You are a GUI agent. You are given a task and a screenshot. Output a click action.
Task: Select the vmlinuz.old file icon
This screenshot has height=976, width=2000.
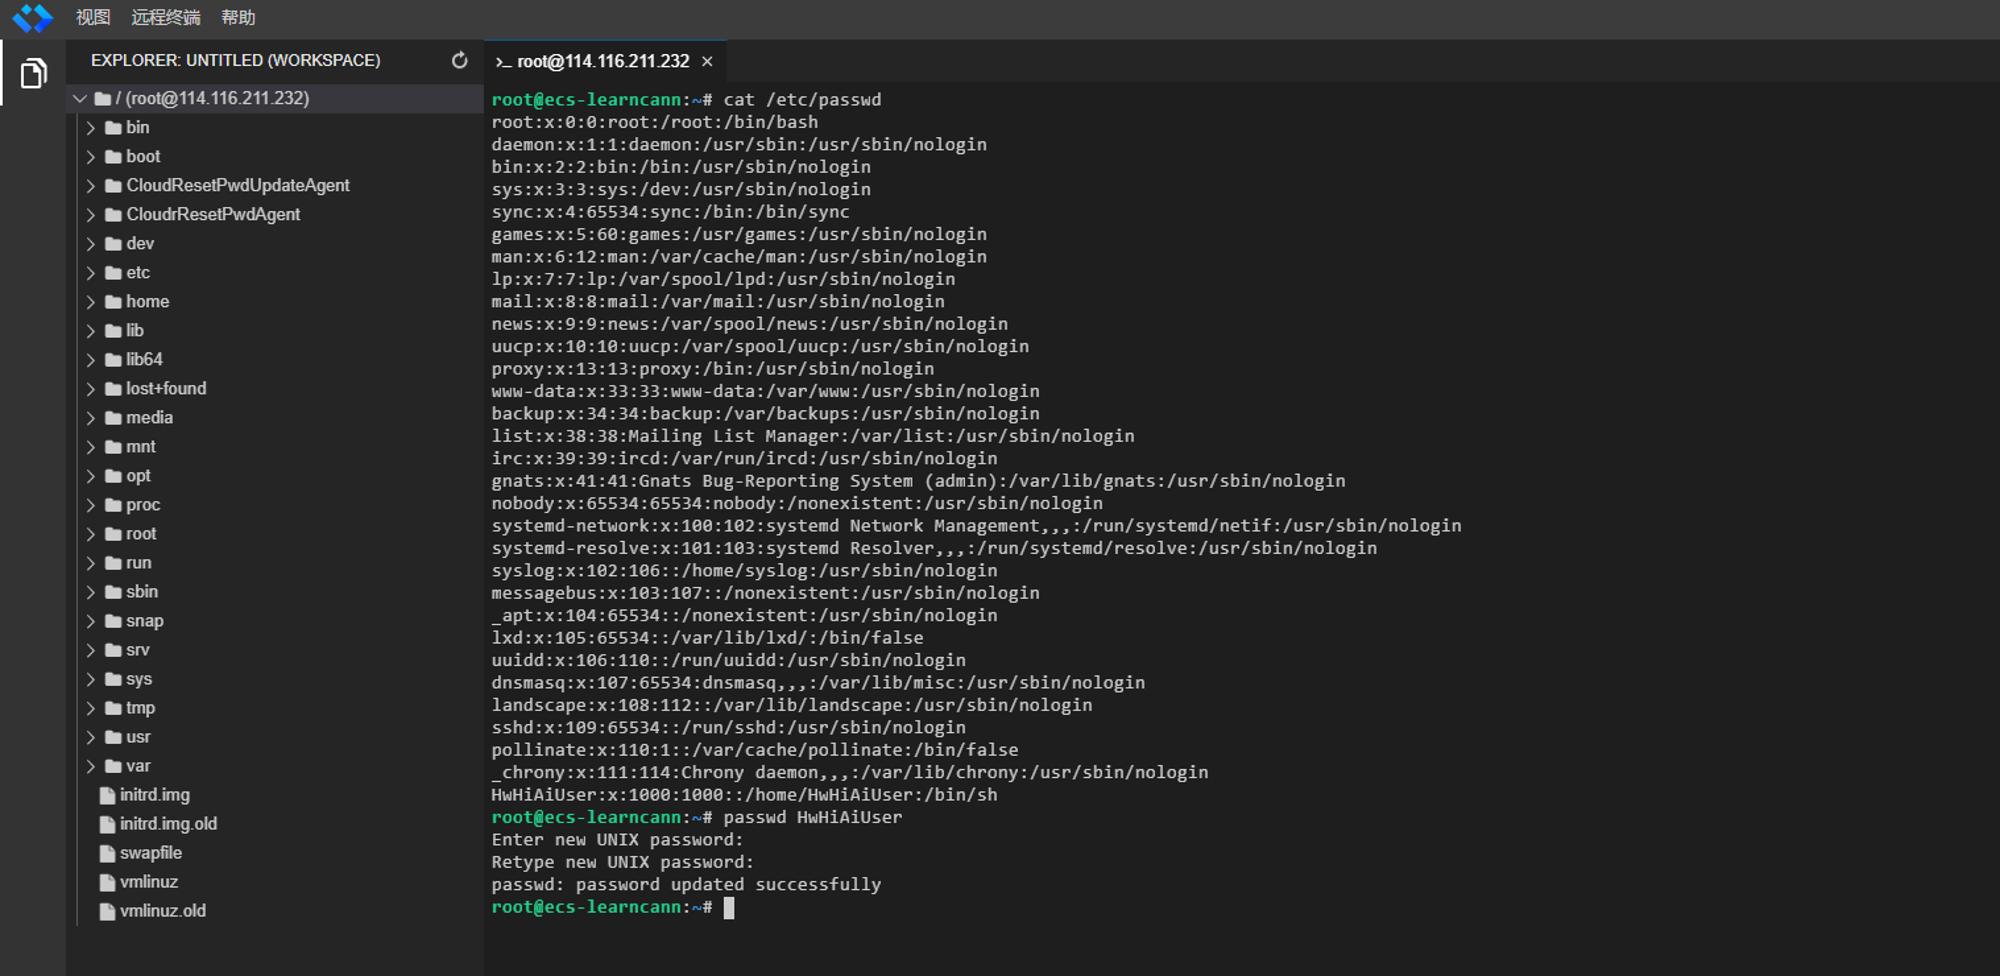107,912
